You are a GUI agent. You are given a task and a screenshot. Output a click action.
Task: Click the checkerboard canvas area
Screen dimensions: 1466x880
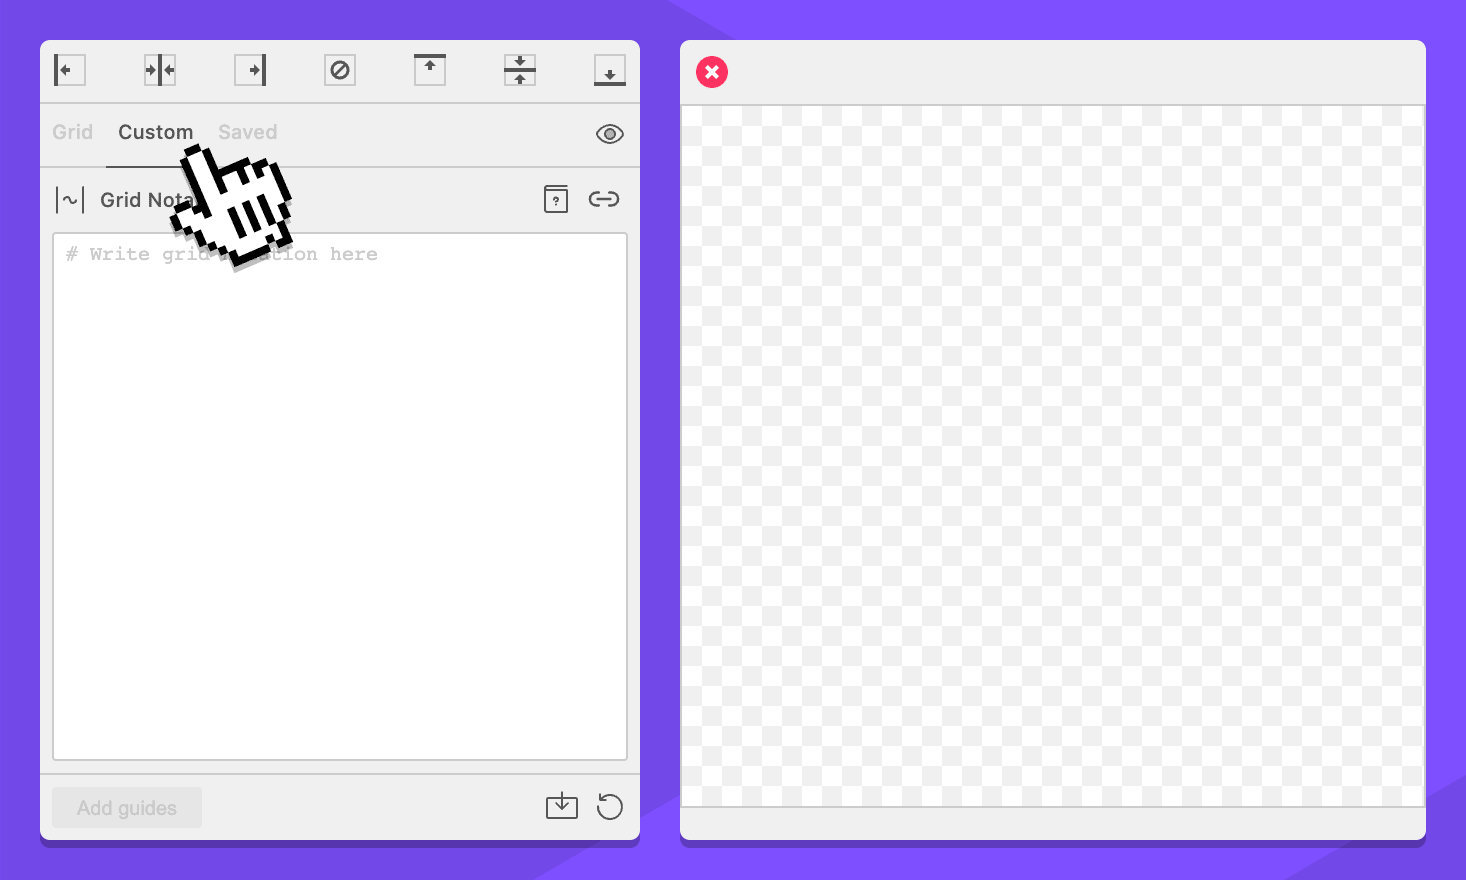pyautogui.click(x=1052, y=456)
